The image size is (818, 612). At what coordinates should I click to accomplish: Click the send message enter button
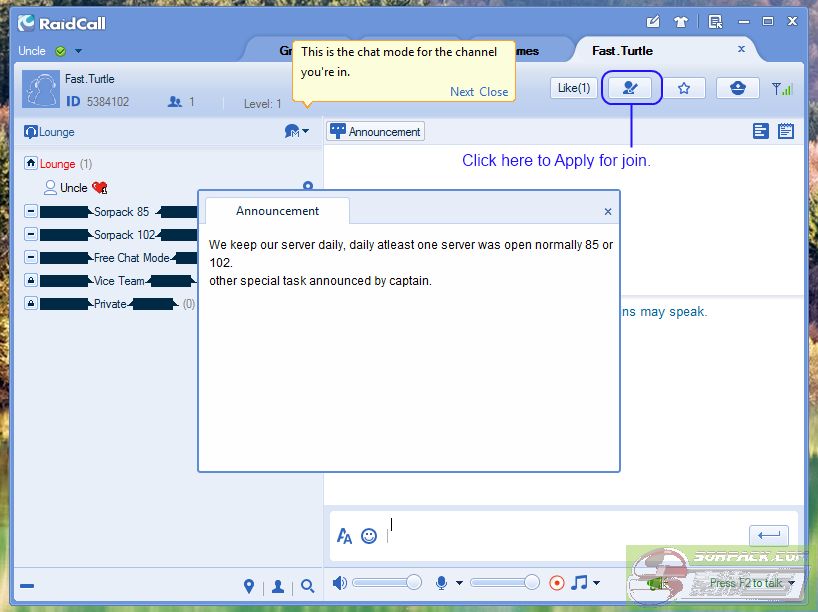[768, 535]
